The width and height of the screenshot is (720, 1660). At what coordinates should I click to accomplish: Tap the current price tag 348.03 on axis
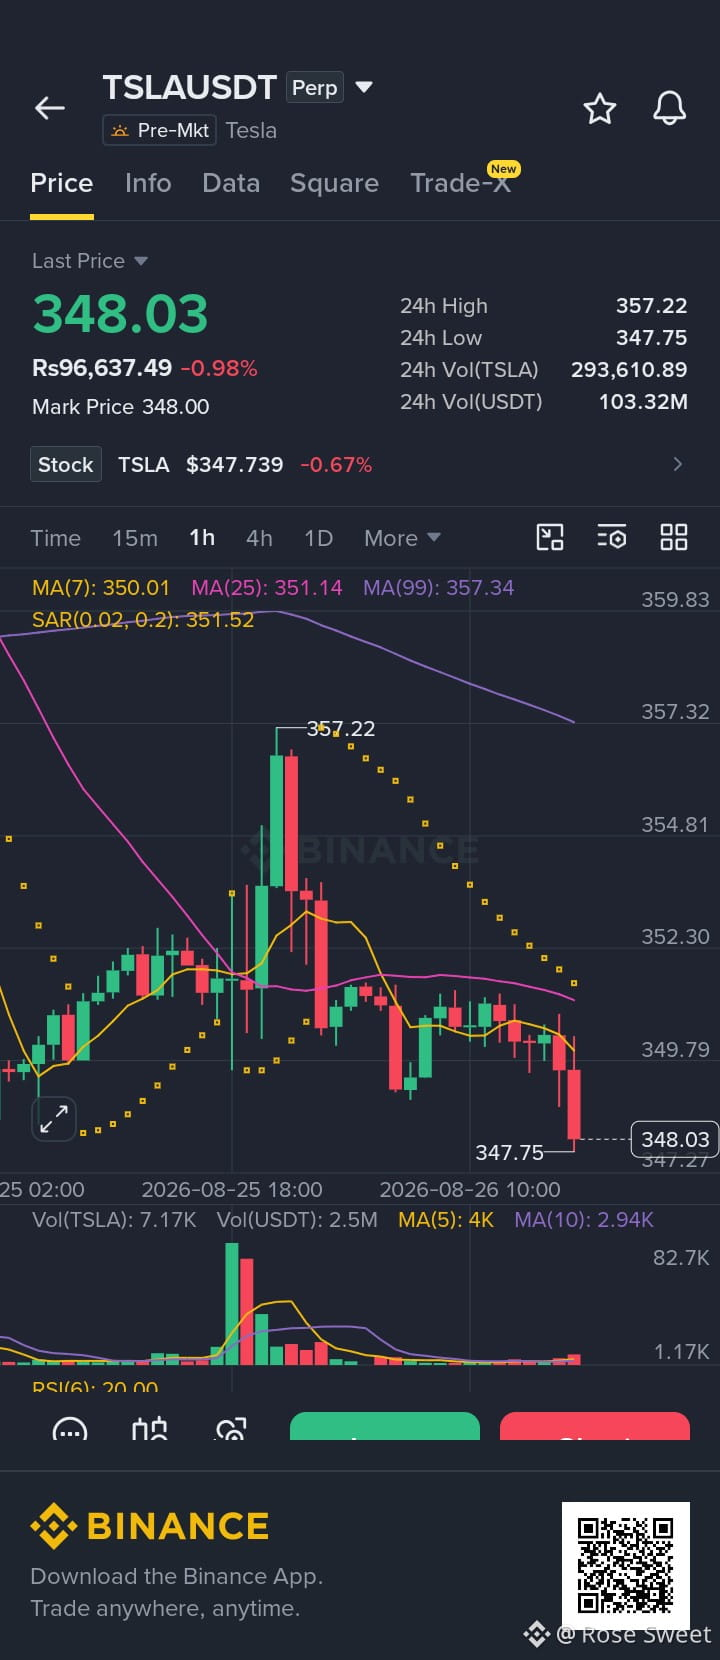(675, 1139)
